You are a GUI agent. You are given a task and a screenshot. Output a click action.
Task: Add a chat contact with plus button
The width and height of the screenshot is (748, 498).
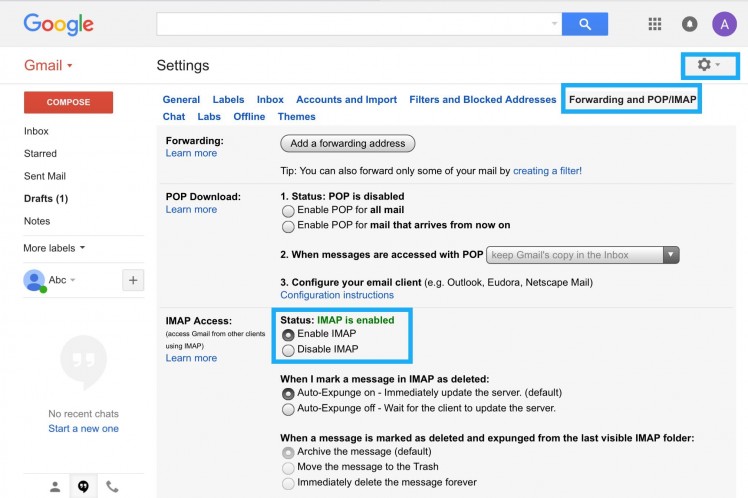tap(132, 280)
